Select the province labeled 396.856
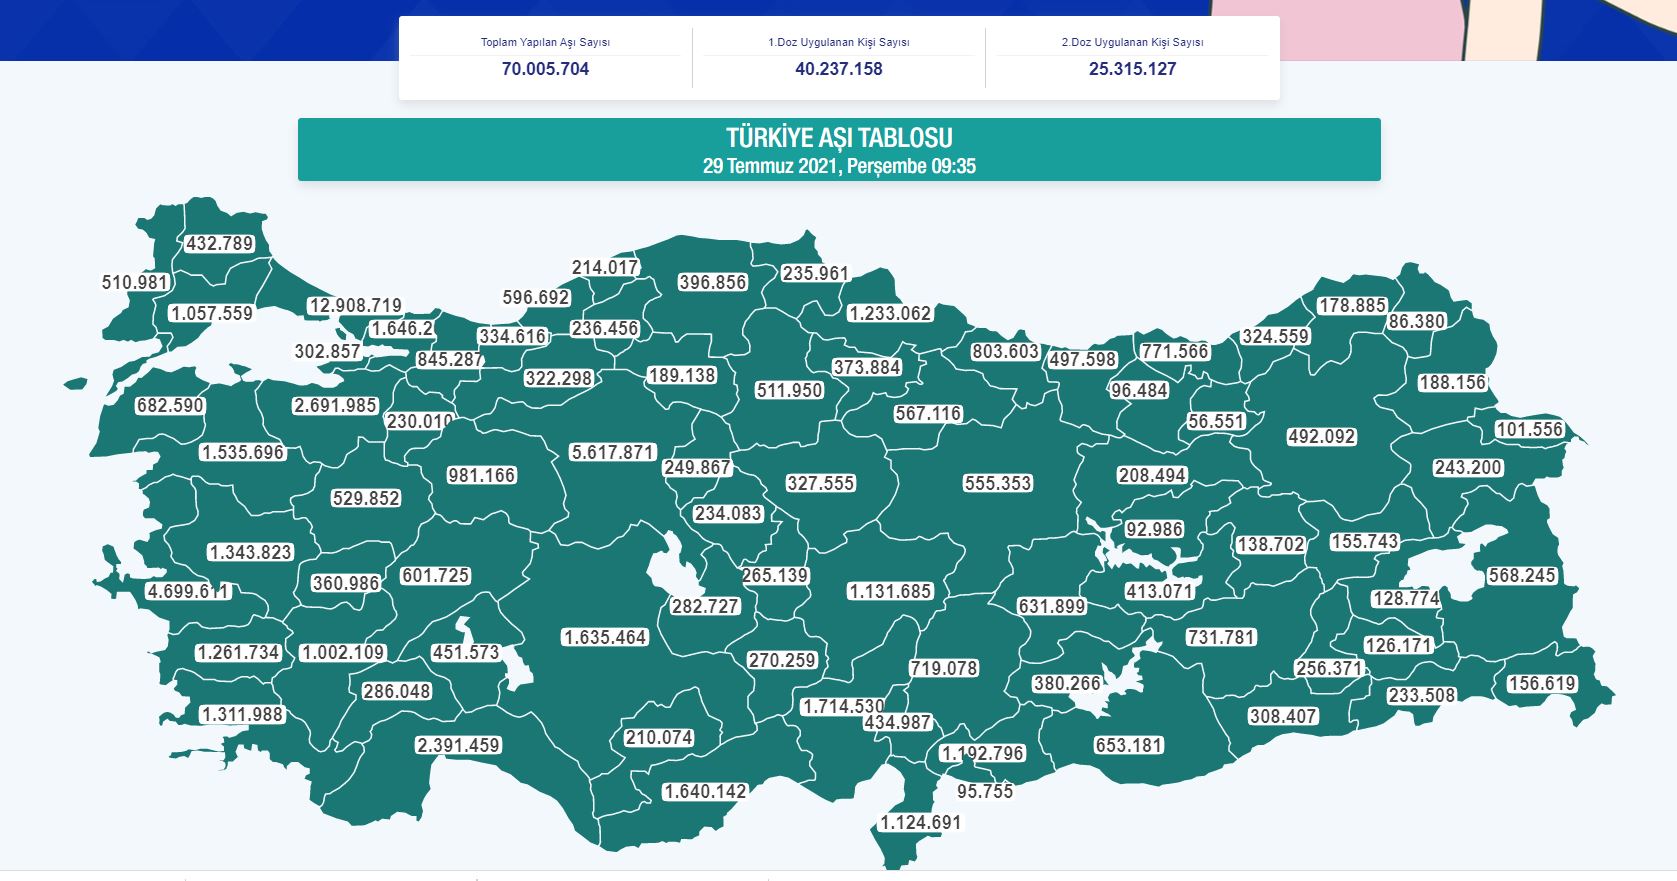Viewport: 1677px width, 881px height. [x=713, y=282]
